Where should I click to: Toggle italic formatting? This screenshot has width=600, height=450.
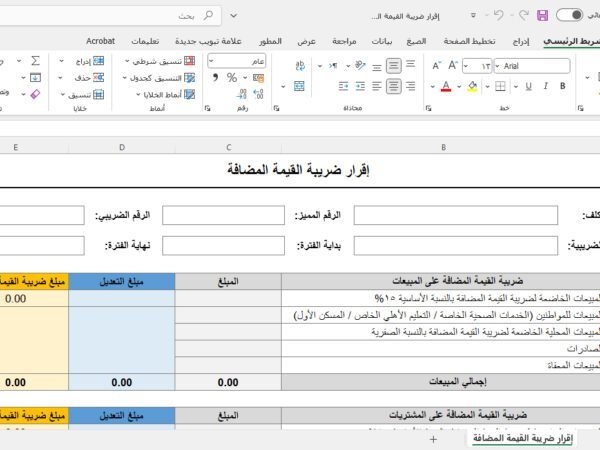546,86
